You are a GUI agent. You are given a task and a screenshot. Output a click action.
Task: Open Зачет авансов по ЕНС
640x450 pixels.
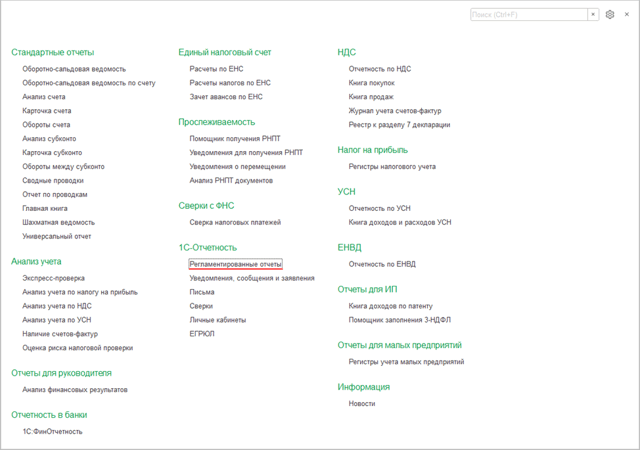coord(226,97)
